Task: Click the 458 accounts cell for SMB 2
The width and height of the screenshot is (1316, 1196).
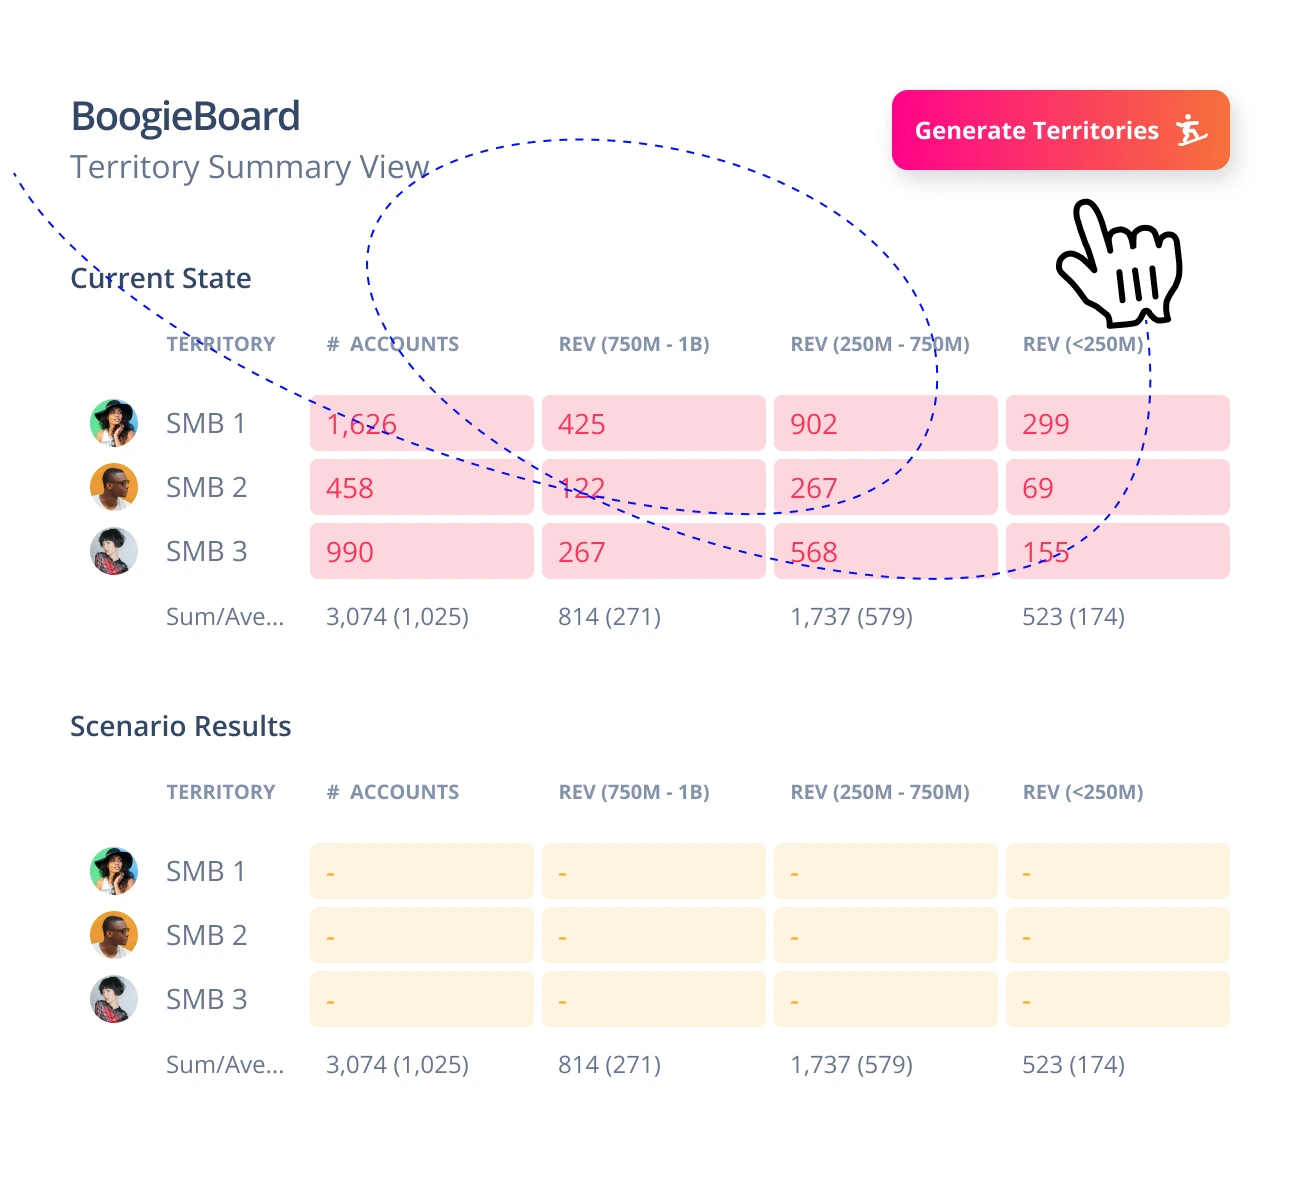Action: (421, 487)
